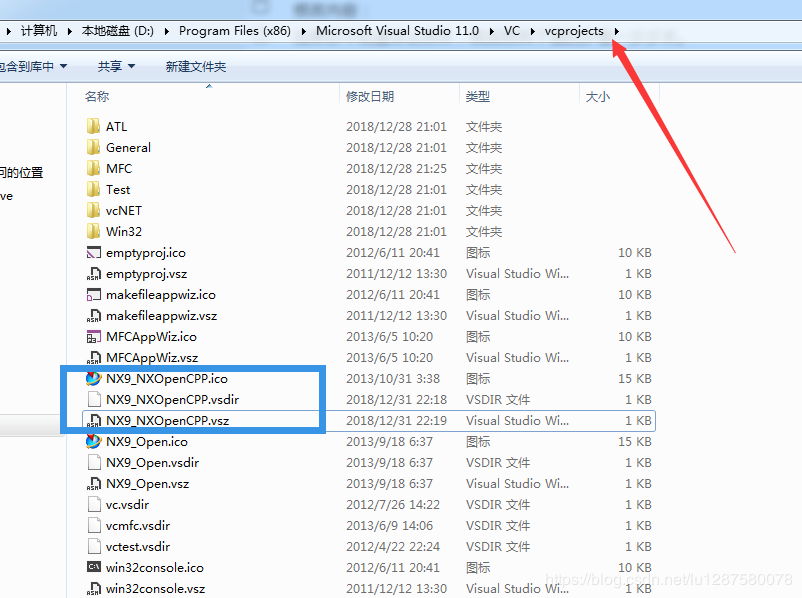
Task: Click the ATL folder icon
Action: pos(94,126)
